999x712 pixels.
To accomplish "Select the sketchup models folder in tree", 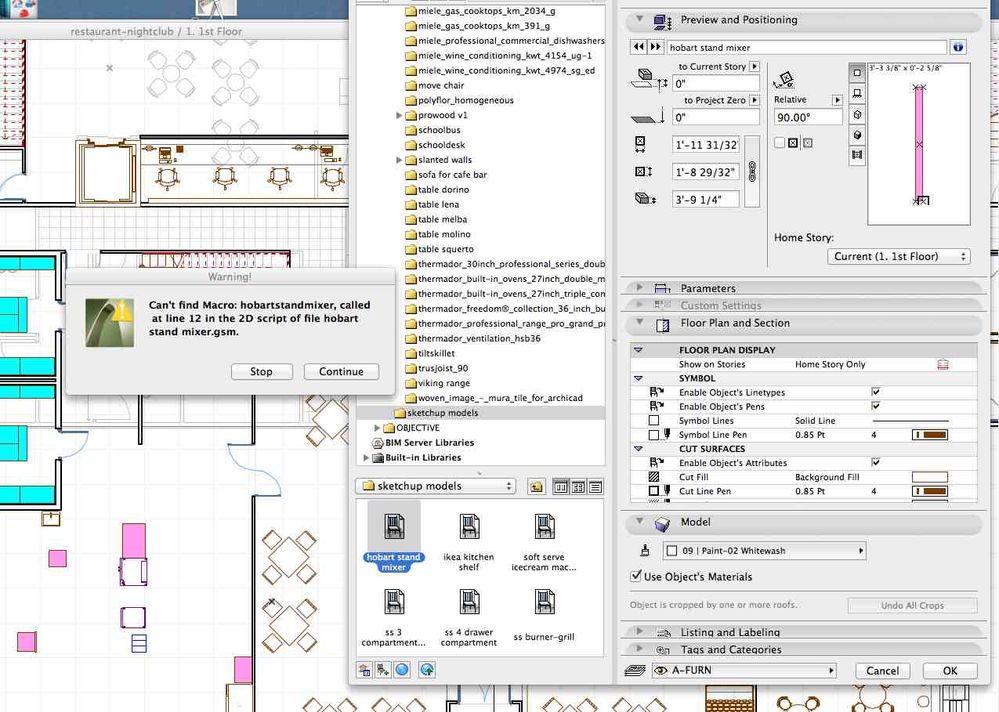I will coord(440,413).
